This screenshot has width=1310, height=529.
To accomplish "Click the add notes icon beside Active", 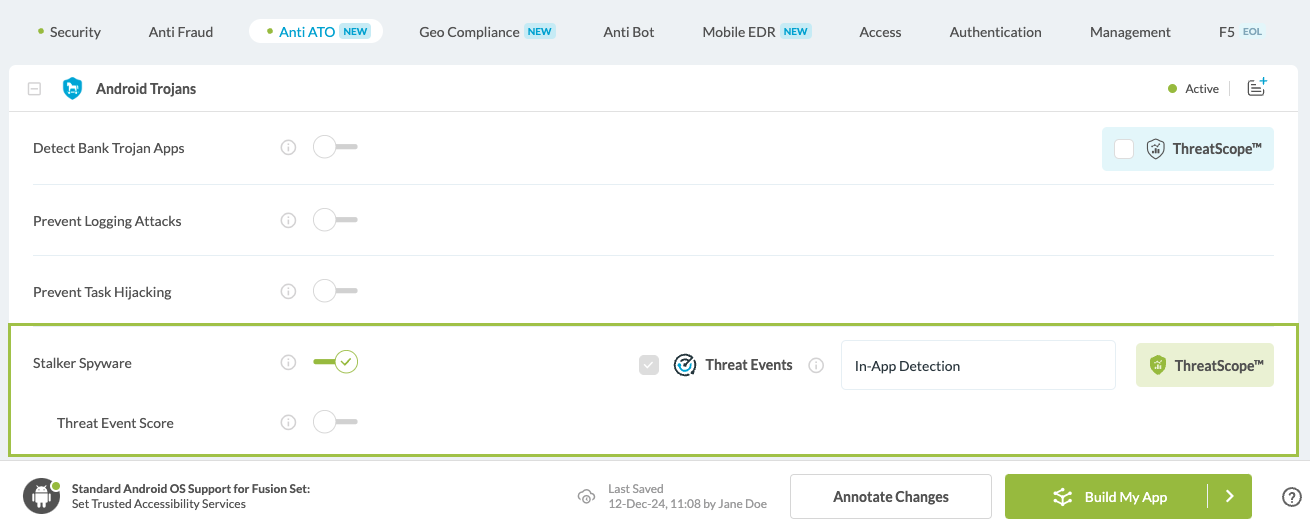I will tap(1257, 88).
